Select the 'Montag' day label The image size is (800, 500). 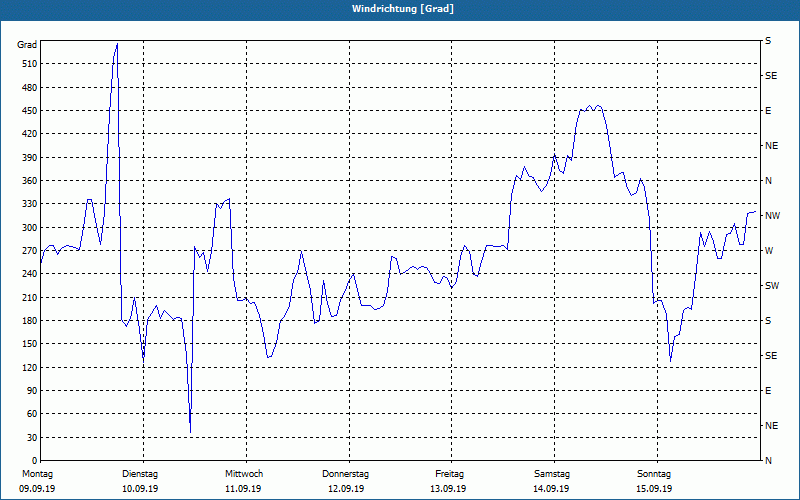pyautogui.click(x=37, y=474)
